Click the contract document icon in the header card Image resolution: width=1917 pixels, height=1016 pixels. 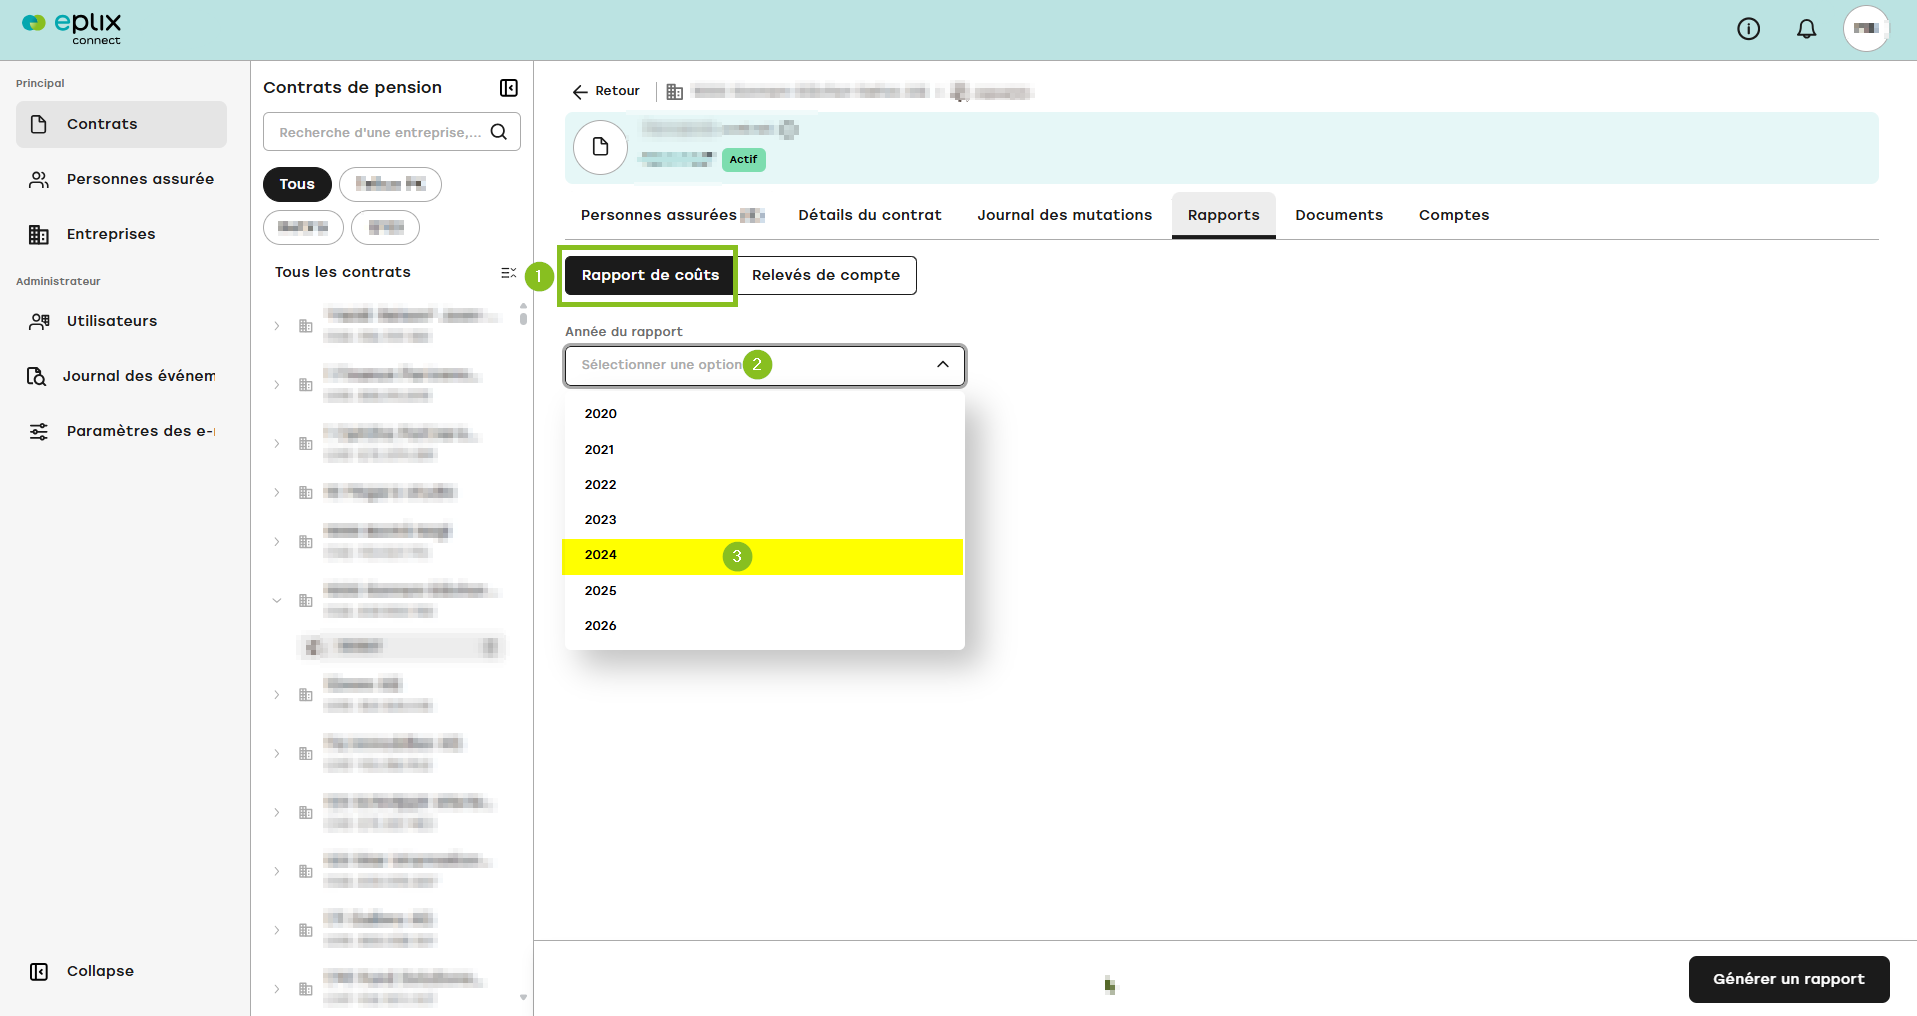[600, 147]
